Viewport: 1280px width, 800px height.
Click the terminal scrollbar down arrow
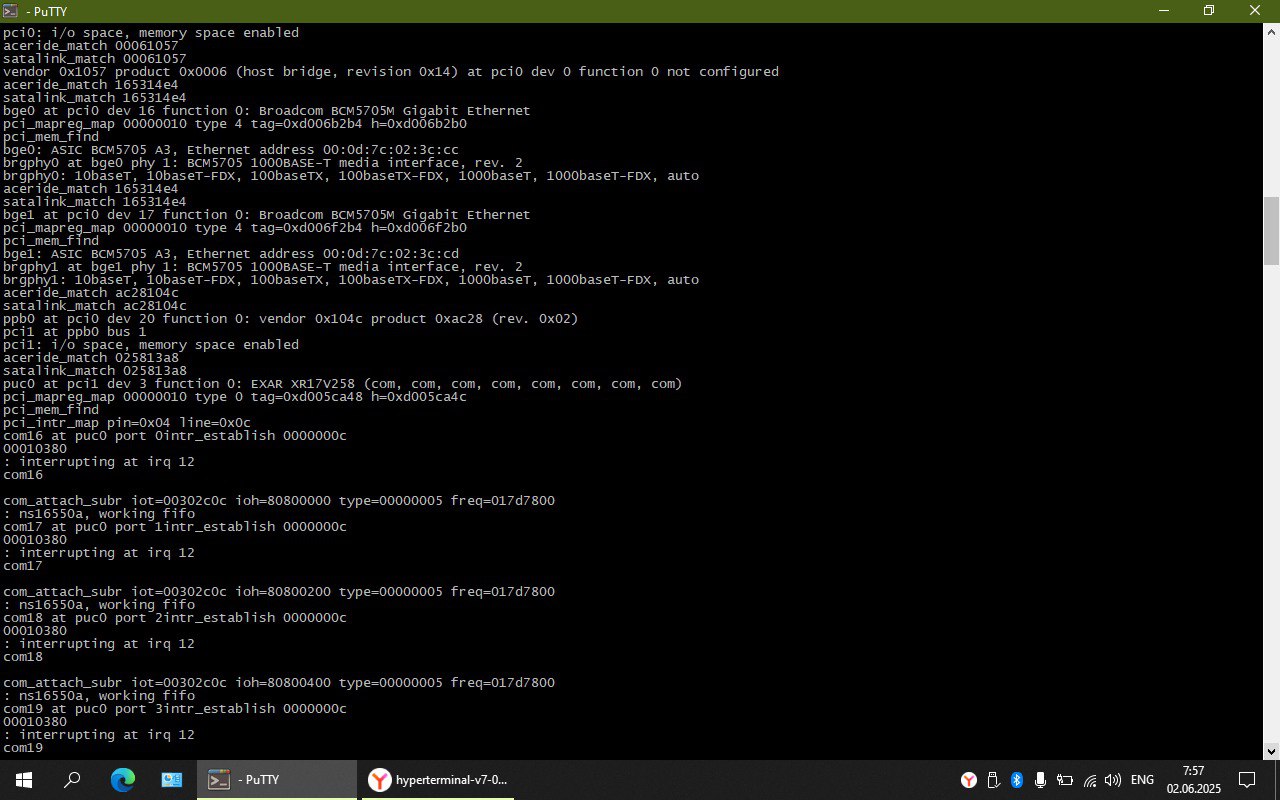click(1271, 751)
